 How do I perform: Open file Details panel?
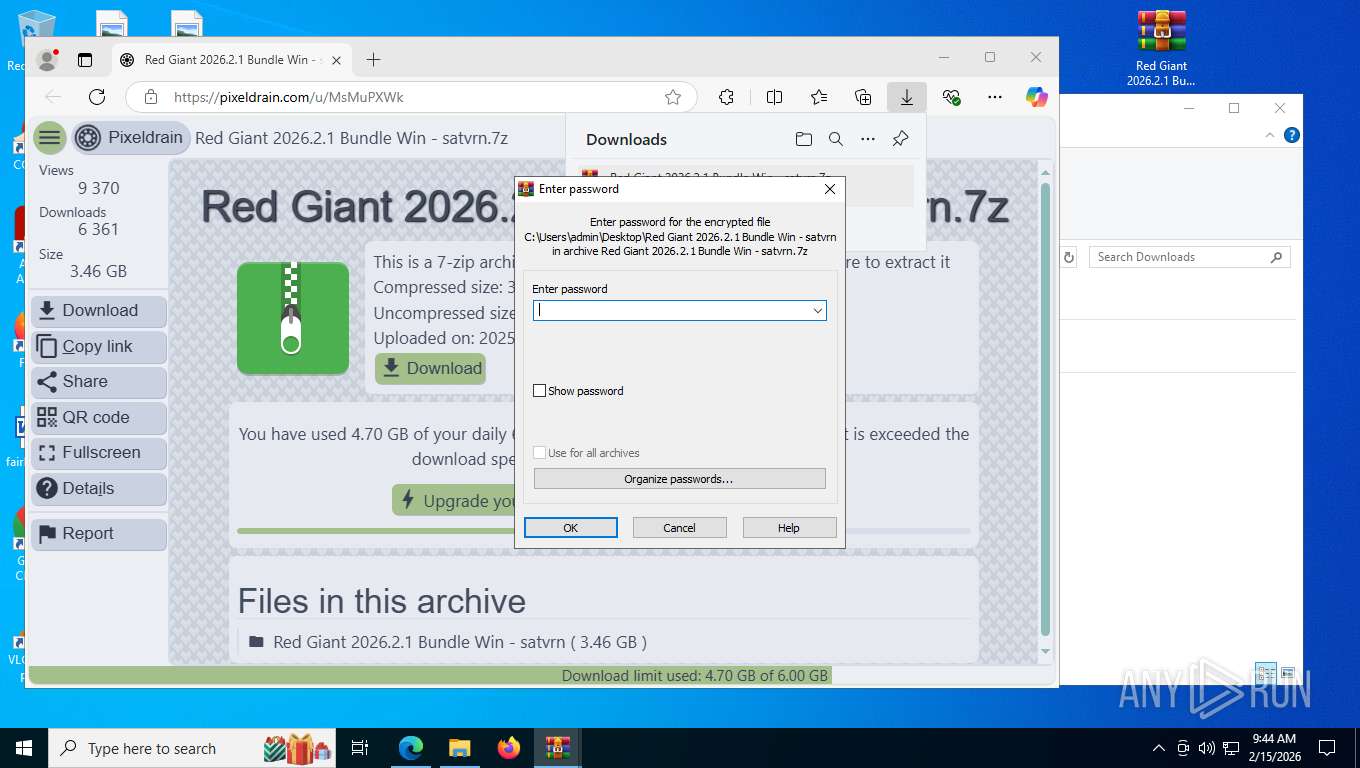[99, 489]
